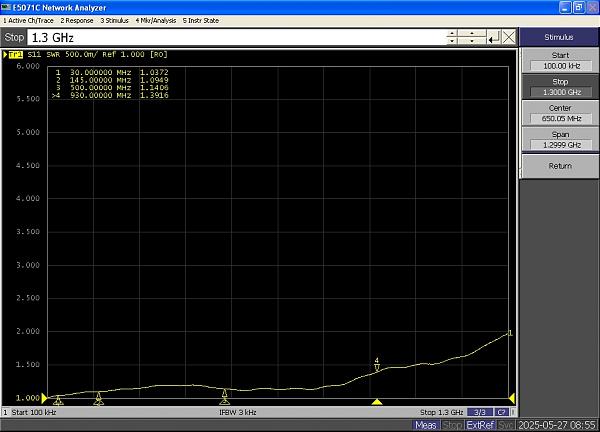The height and width of the screenshot is (432, 600).
Task: Close the entry bar with the X icon
Action: [509, 37]
